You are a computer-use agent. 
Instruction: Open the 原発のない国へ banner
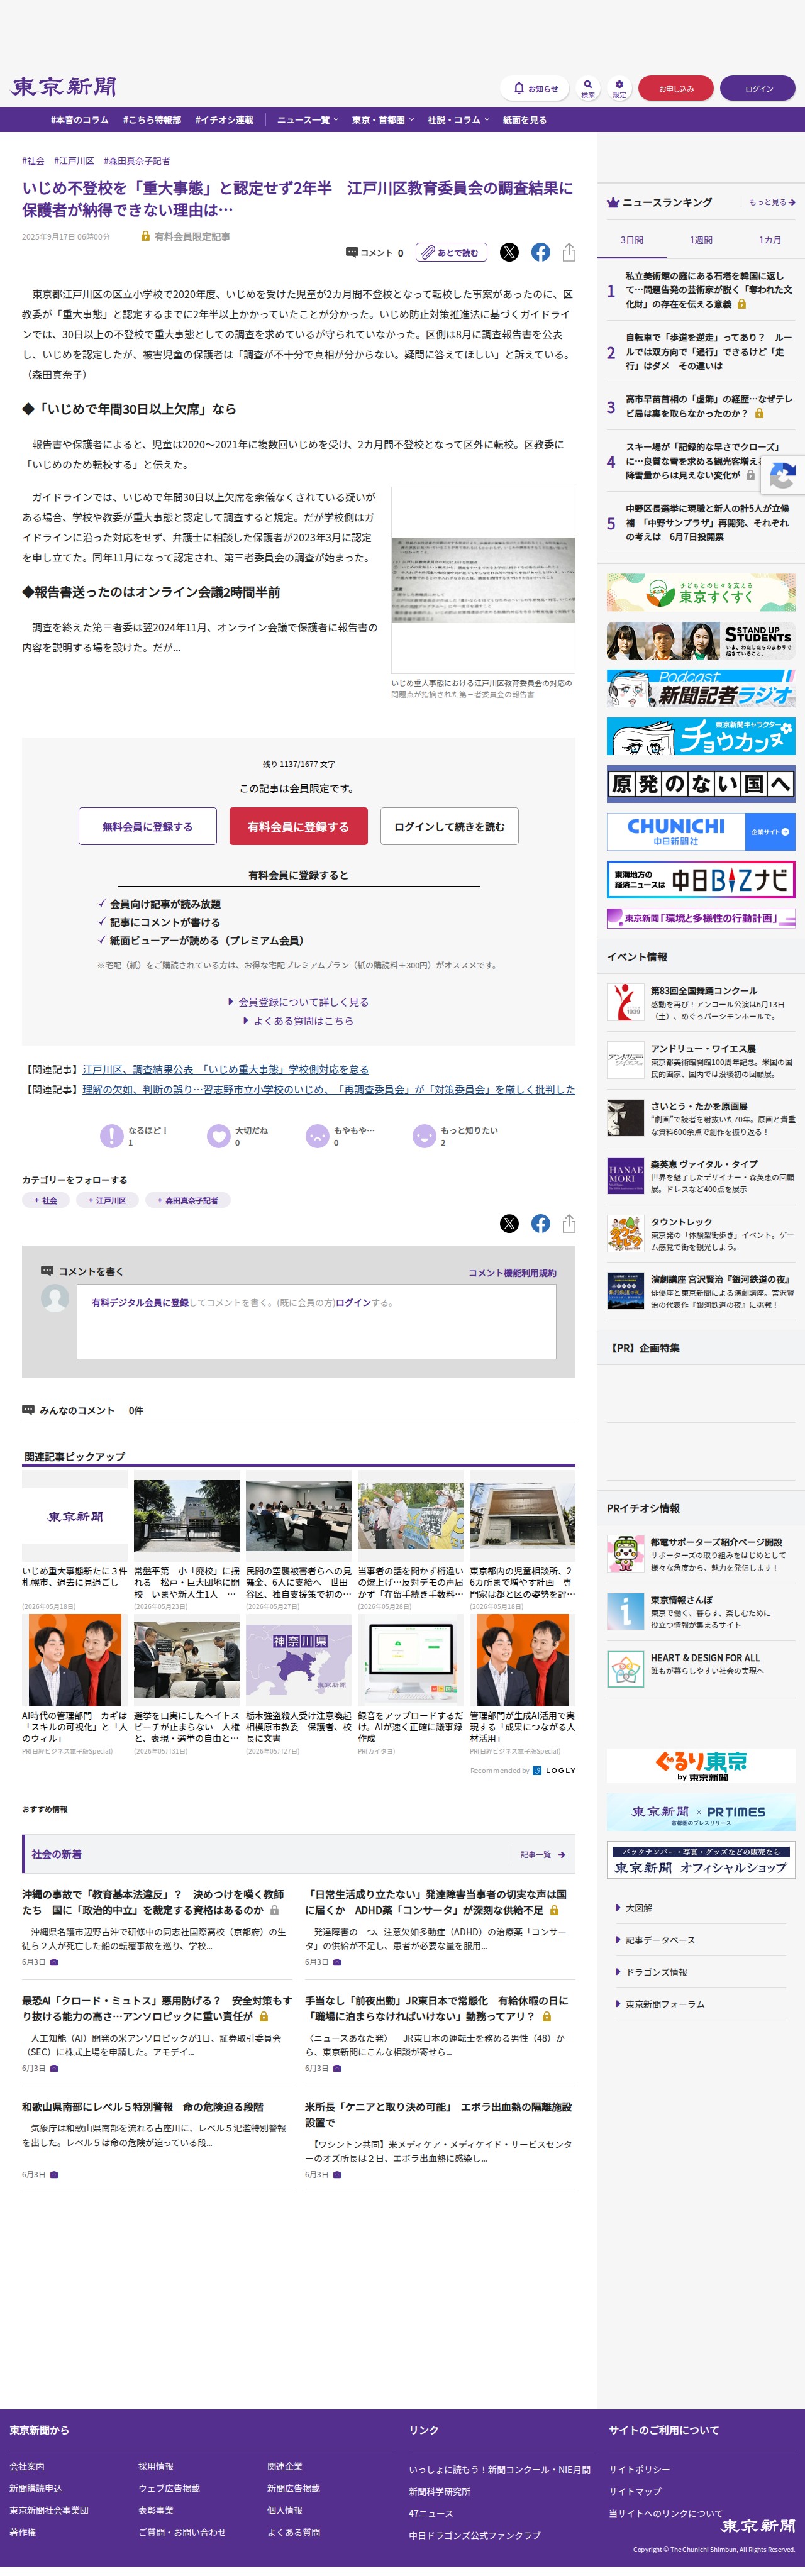(x=701, y=784)
